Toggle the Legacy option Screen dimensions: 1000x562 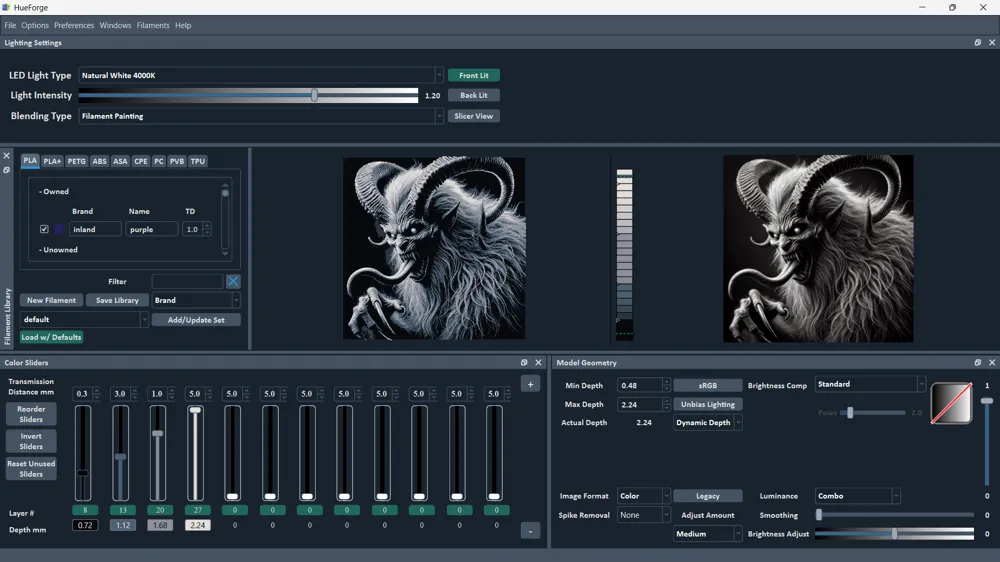click(x=708, y=496)
